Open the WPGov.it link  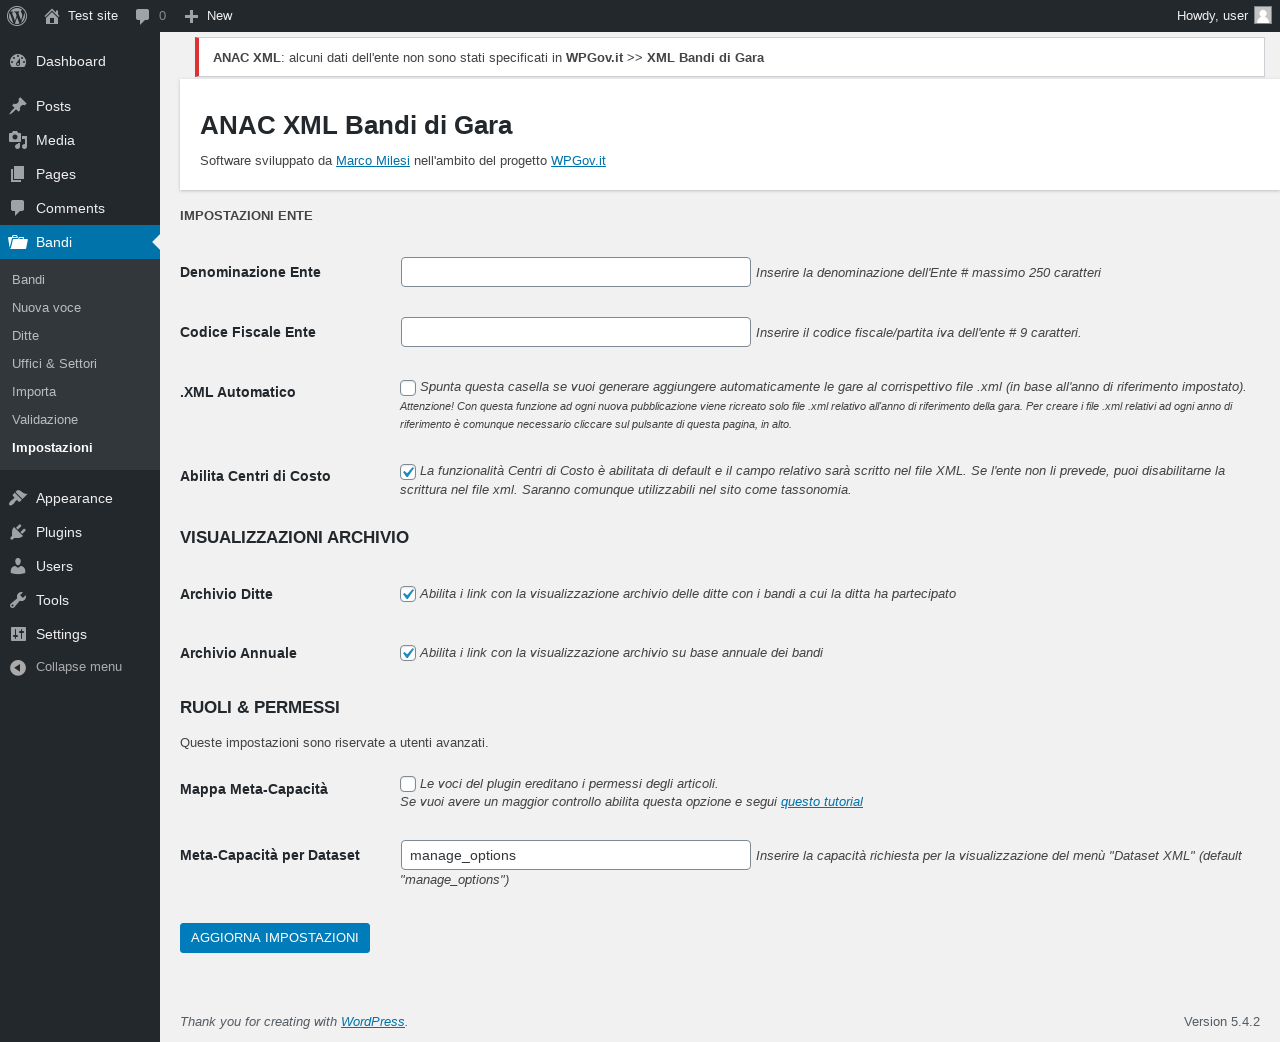[x=578, y=160]
